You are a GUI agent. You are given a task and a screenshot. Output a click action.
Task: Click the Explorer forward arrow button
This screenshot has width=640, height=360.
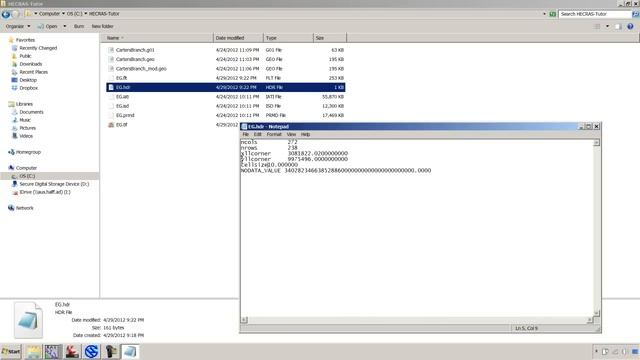[x=16, y=14]
